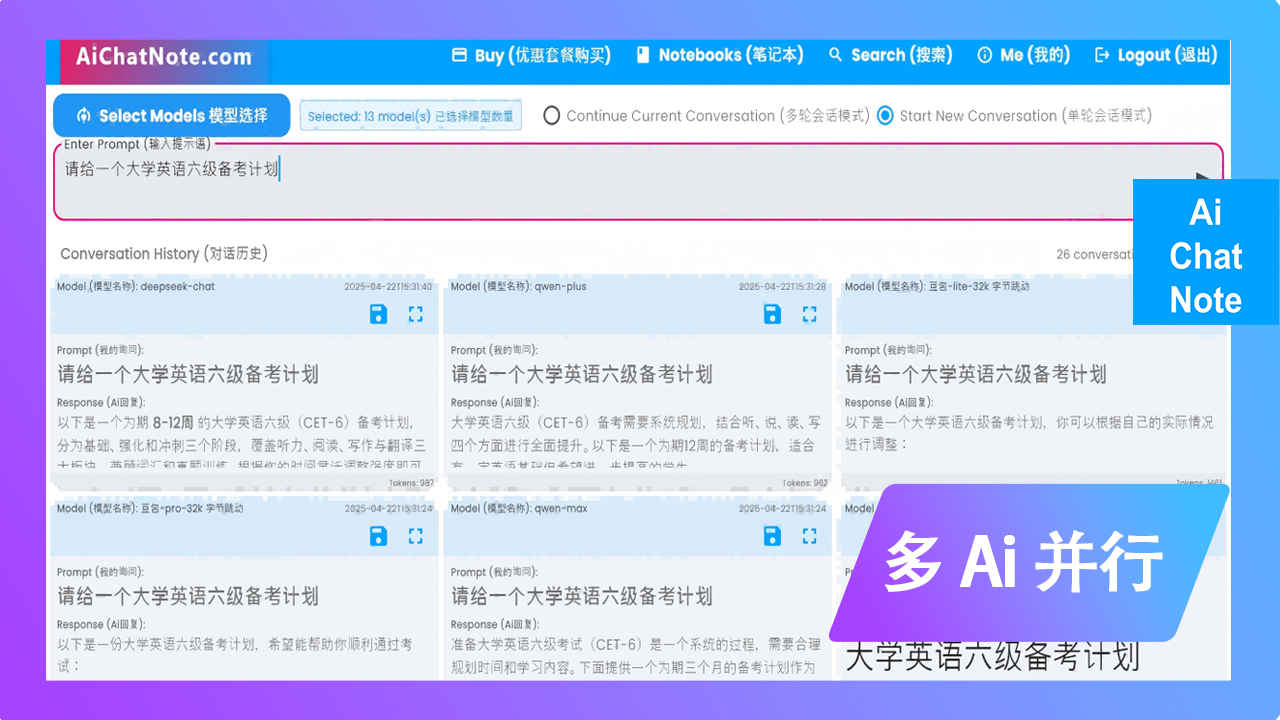The height and width of the screenshot is (720, 1280).
Task: Click the deepseek-chat timestamp 2025-04-22T15:31:40
Action: tap(388, 287)
